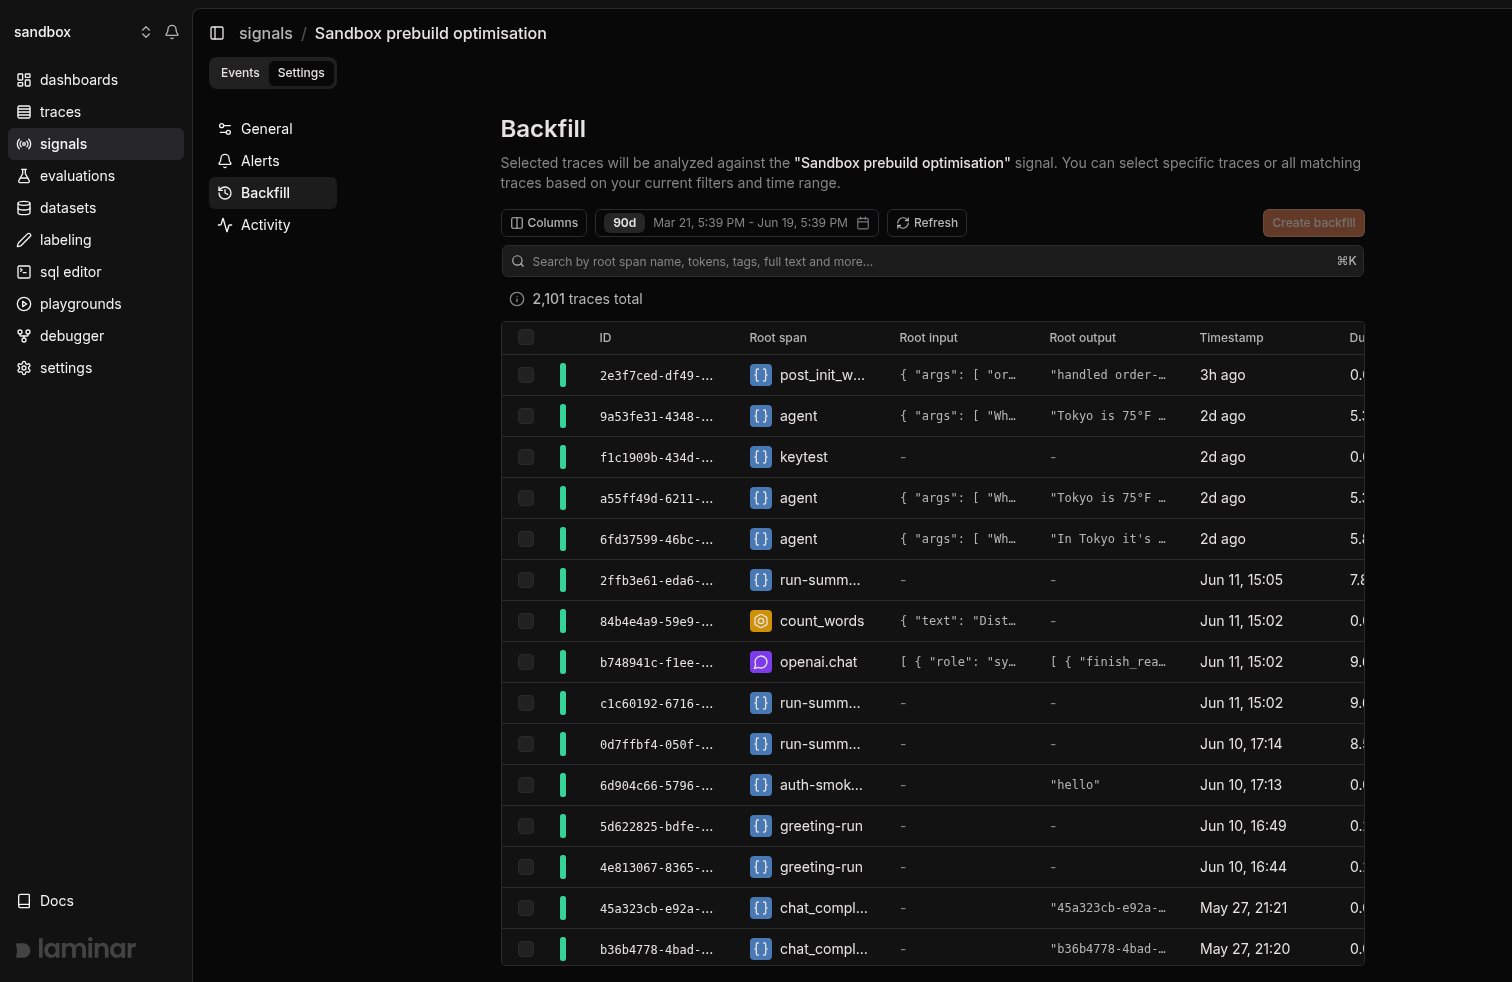1512x982 pixels.
Task: Open the Columns selector
Action: 545,223
